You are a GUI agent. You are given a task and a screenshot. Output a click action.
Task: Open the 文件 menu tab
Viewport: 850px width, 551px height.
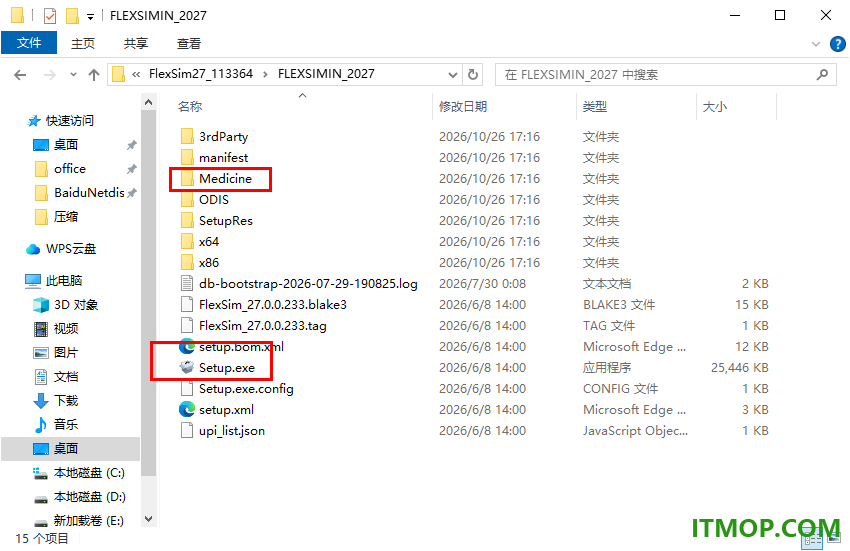point(29,43)
